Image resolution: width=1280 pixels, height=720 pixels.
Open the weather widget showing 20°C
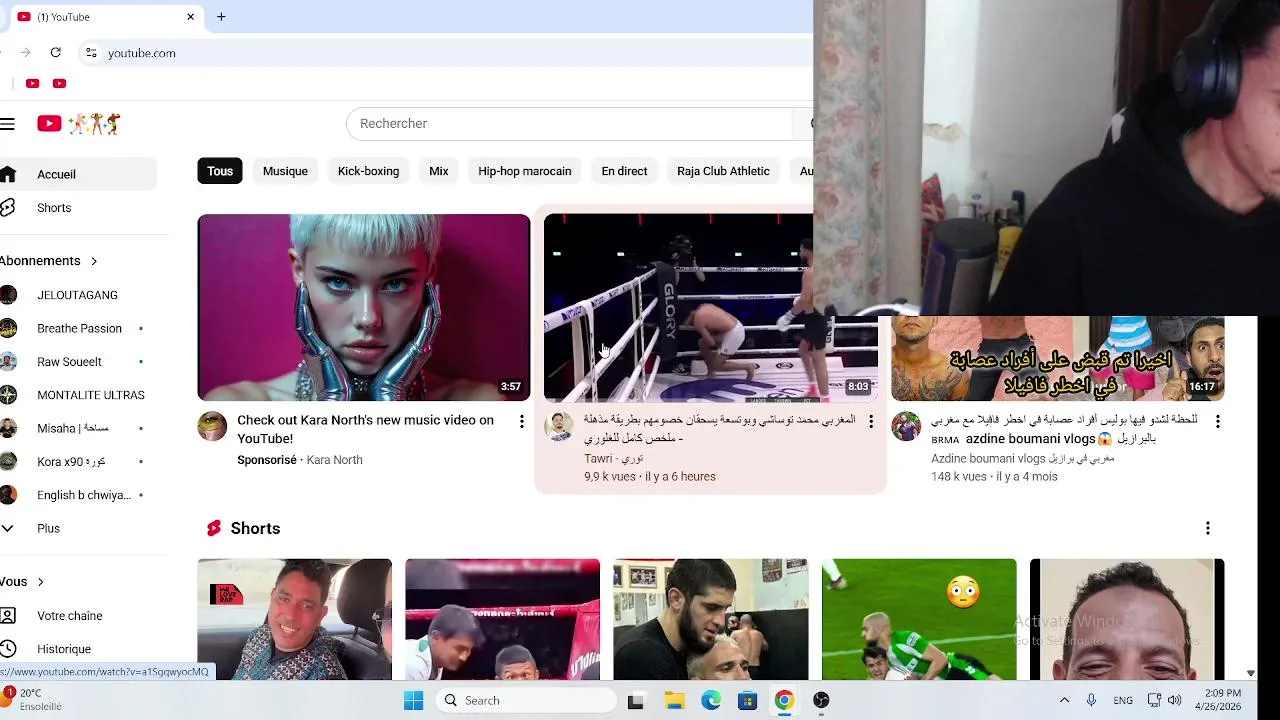[33, 699]
